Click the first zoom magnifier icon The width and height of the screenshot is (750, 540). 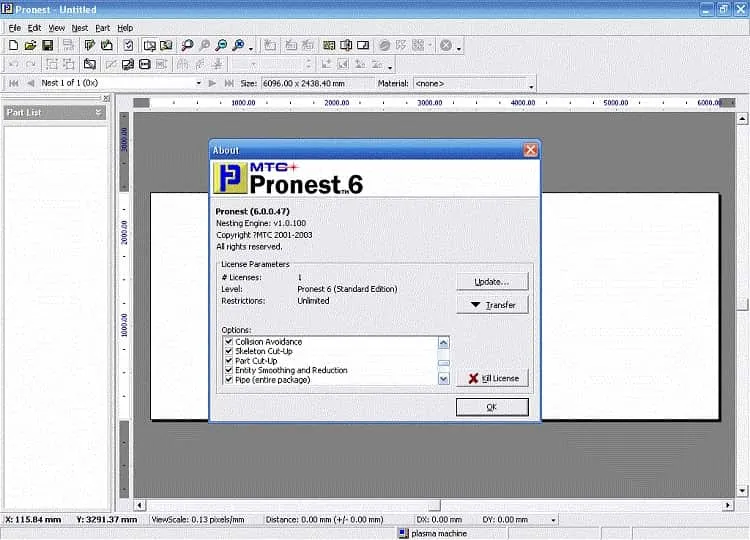coord(187,45)
